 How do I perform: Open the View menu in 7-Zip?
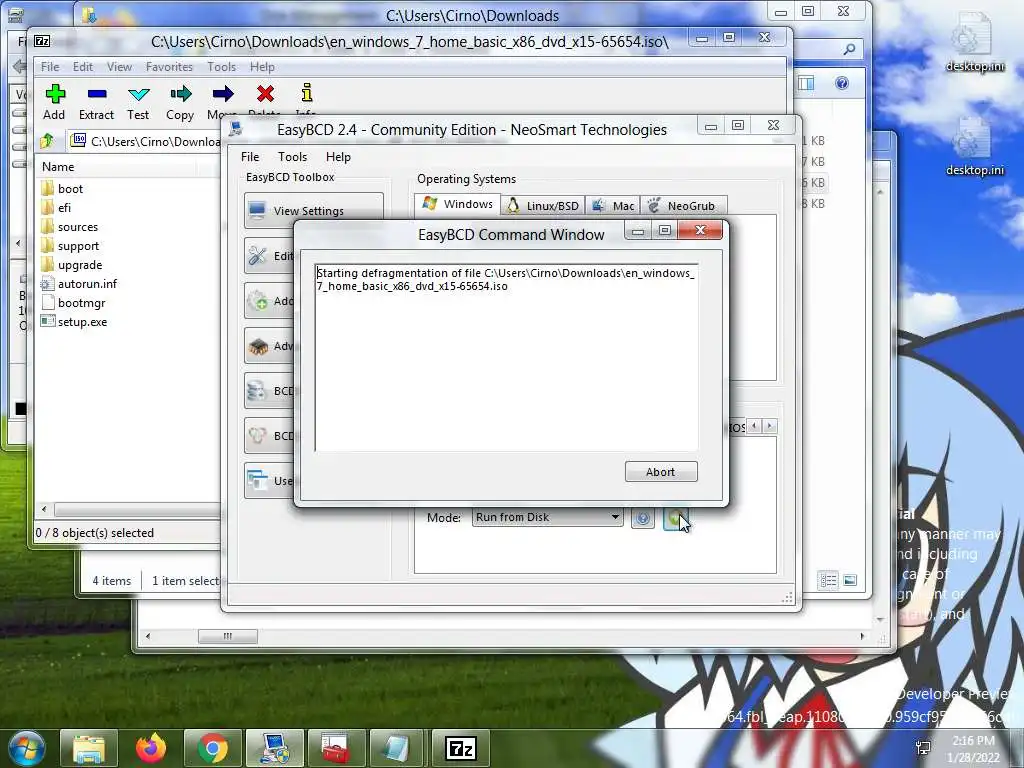point(119,67)
